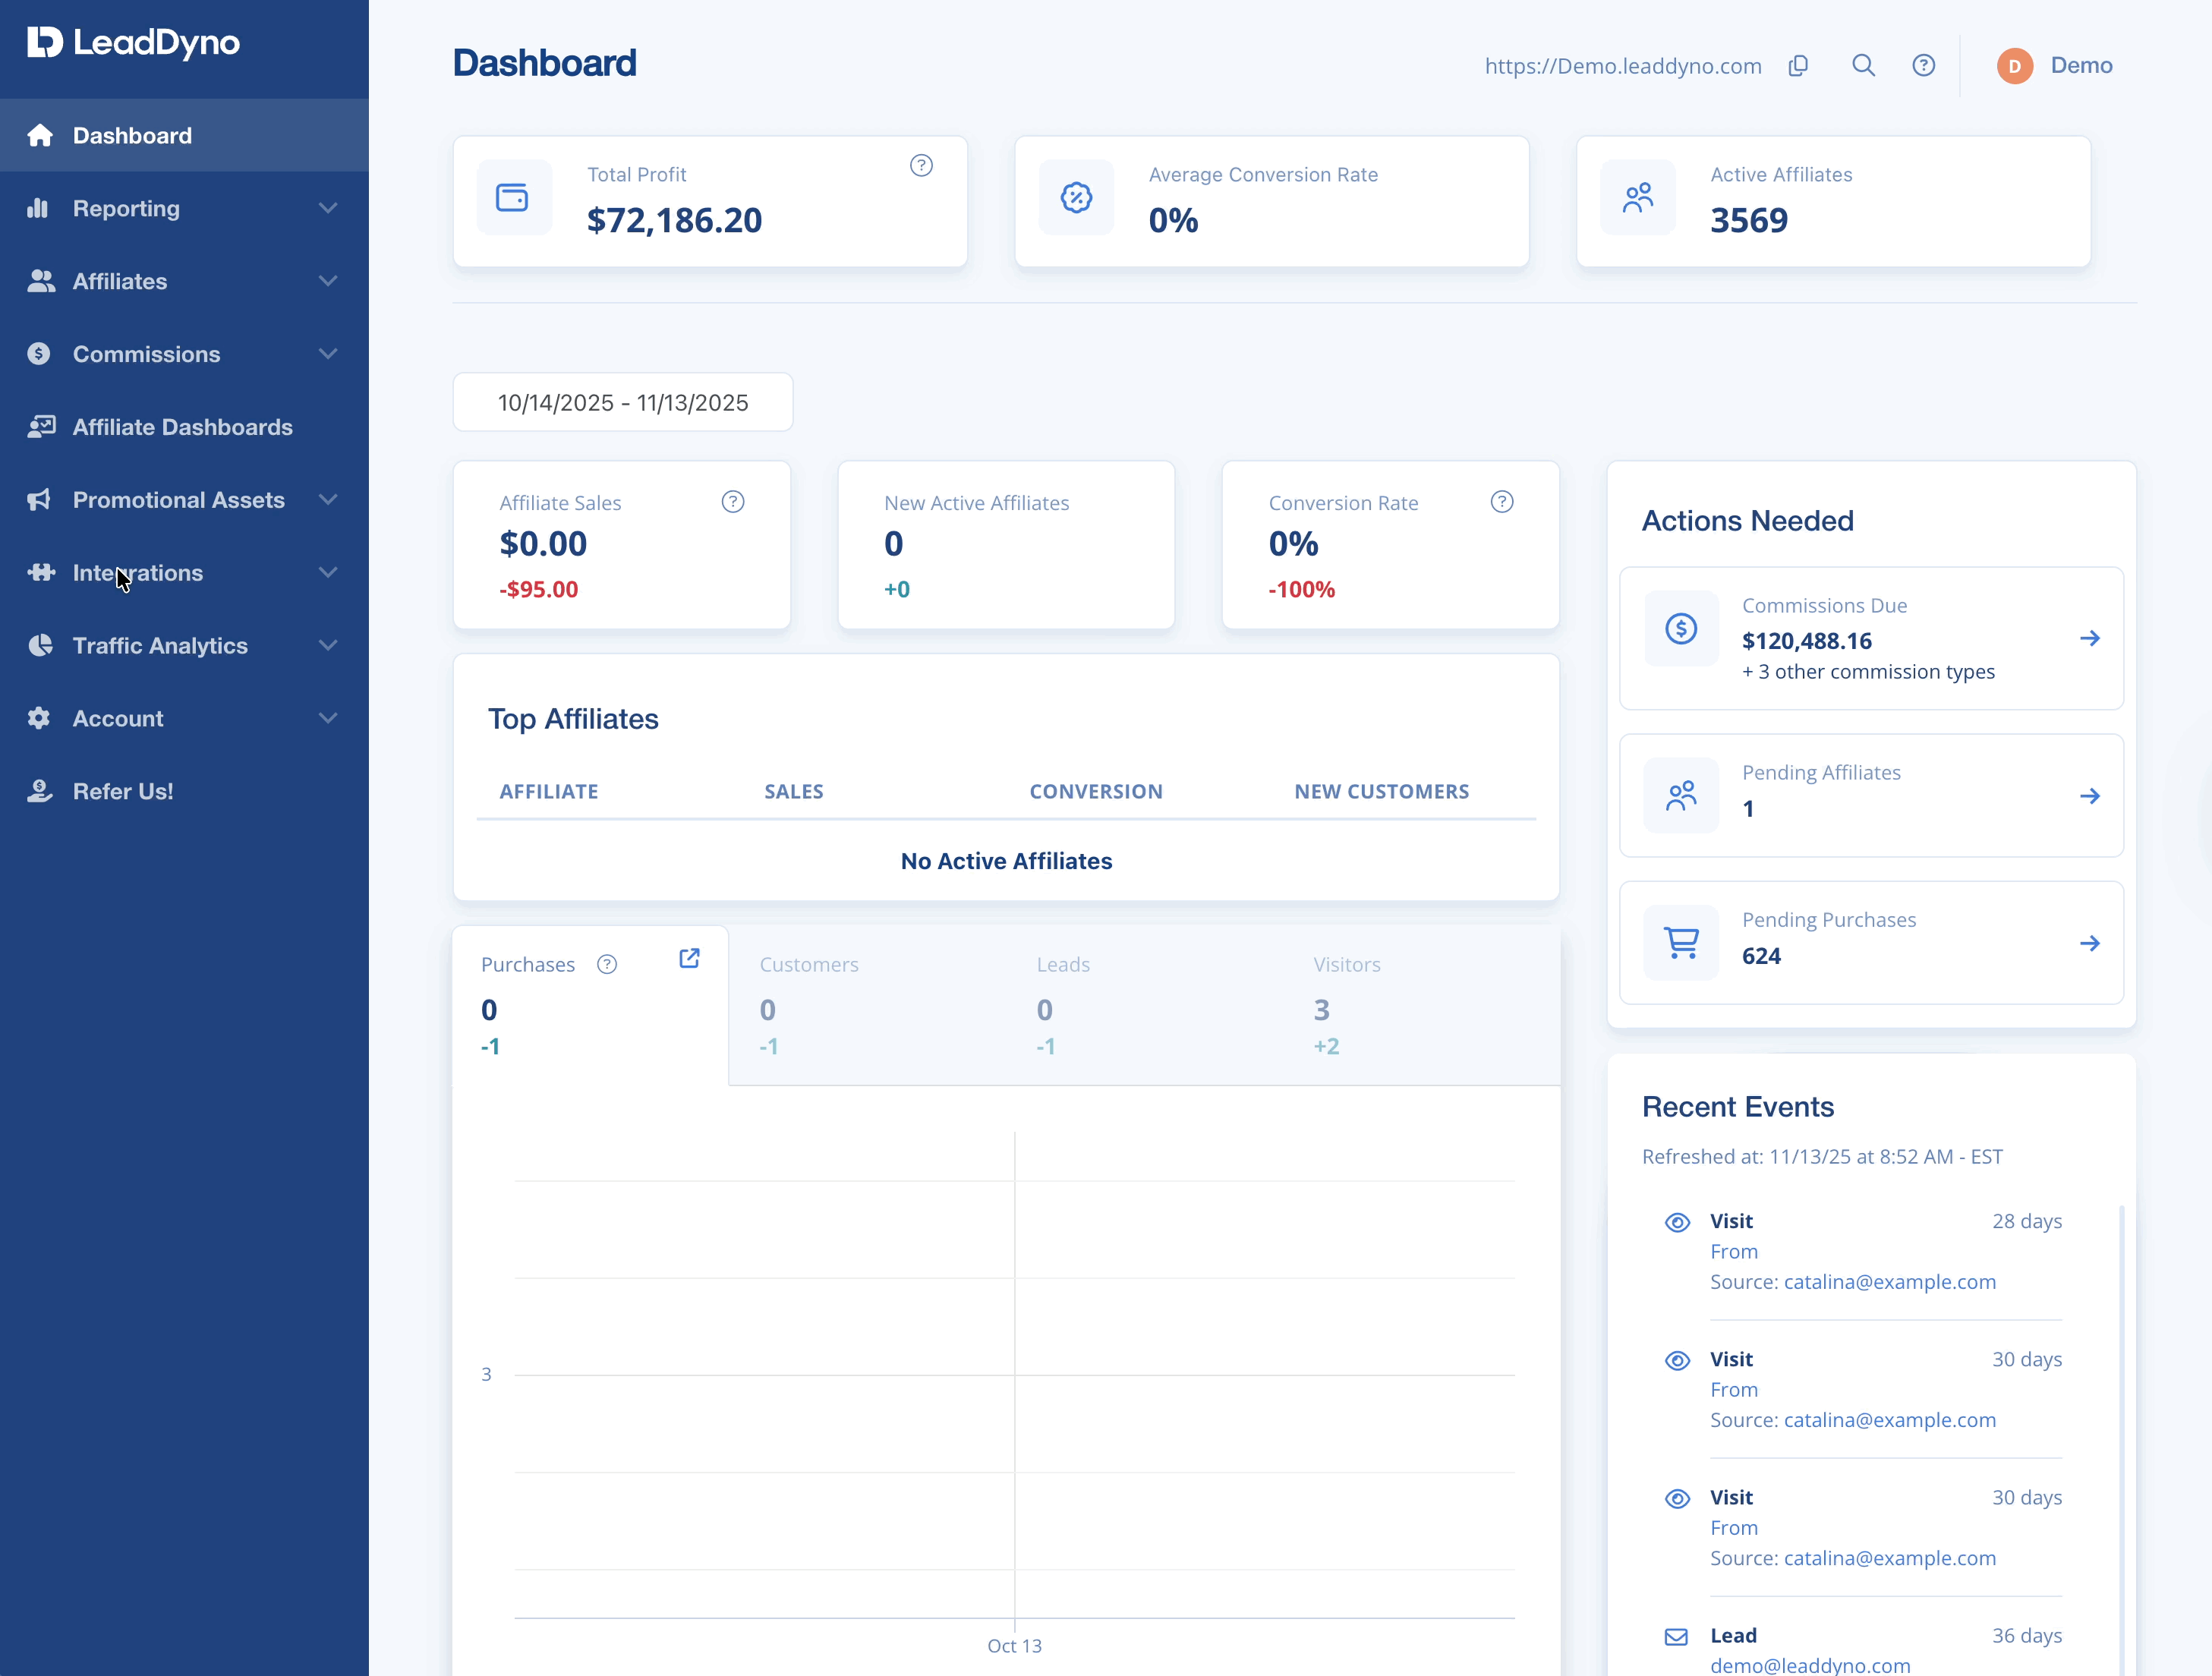Click the Purchases help icon

[607, 965]
